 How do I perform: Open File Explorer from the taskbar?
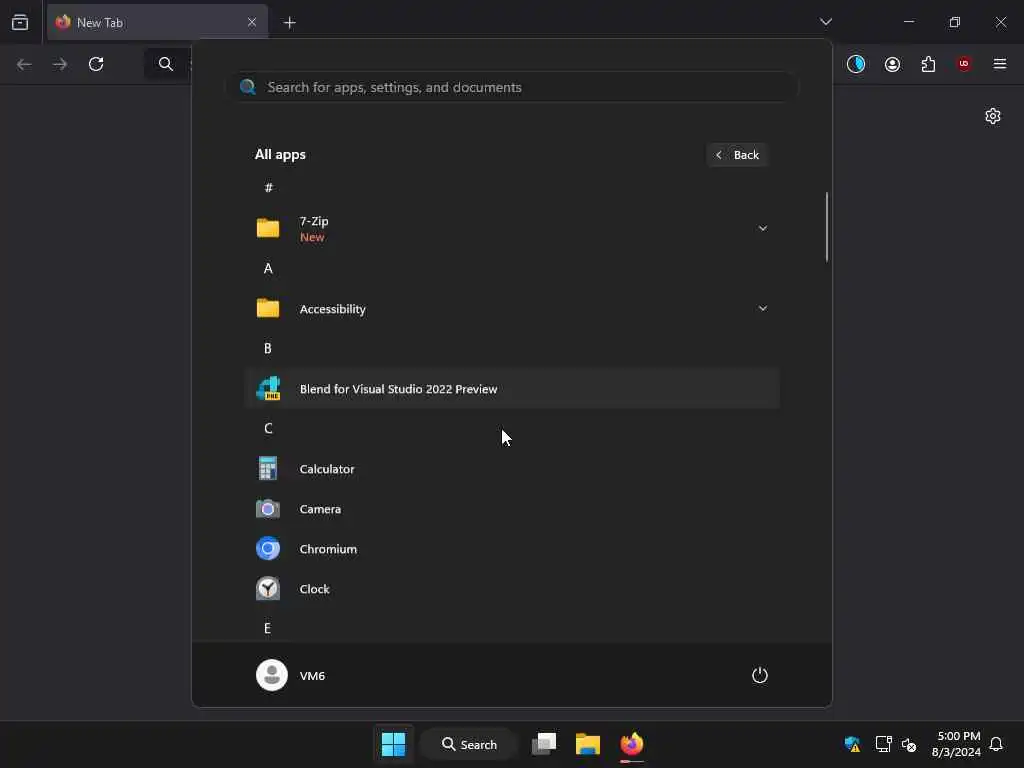[x=588, y=744]
